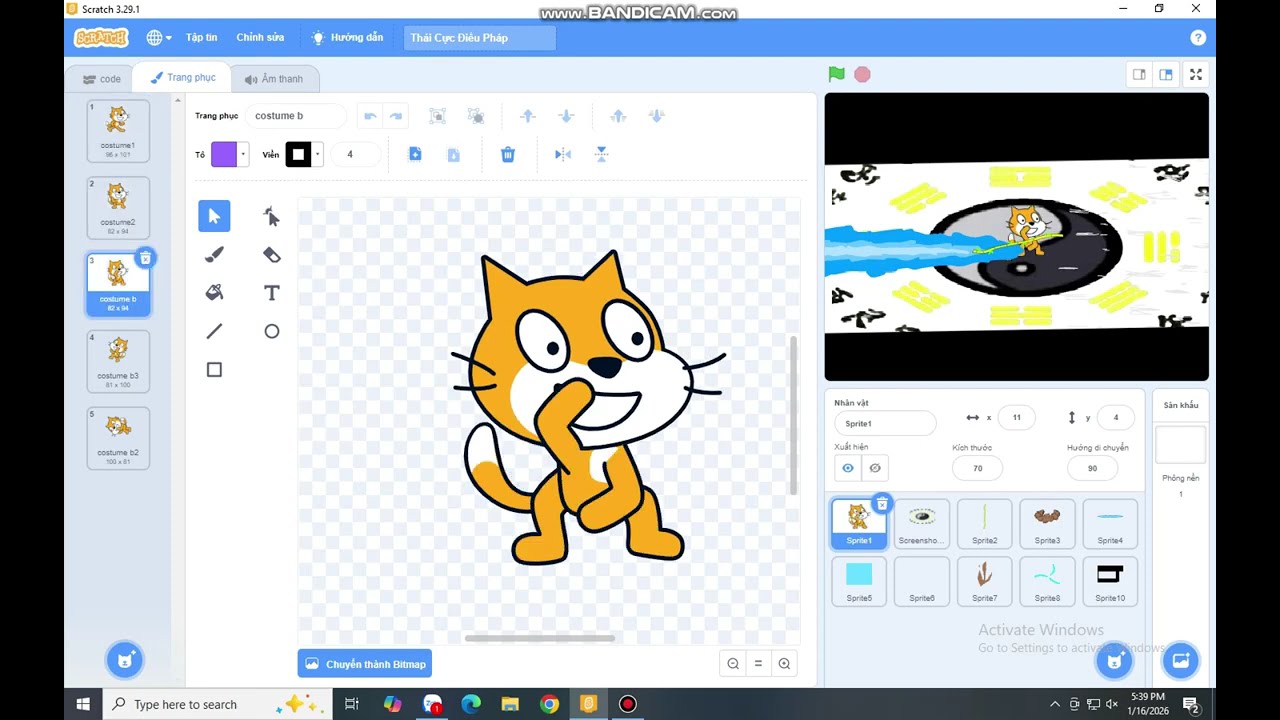
Task: Open the Tập tin menu
Action: coord(201,38)
